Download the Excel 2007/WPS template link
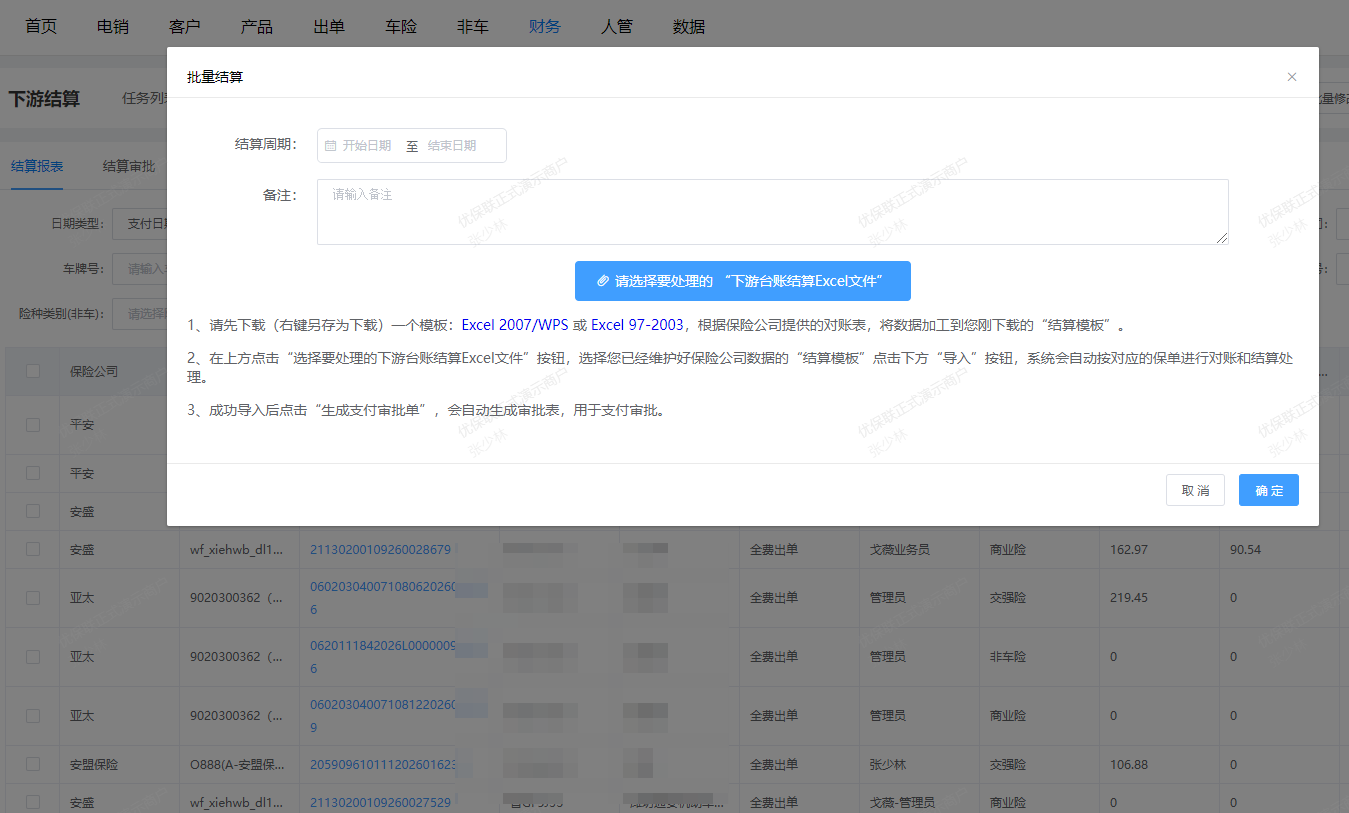Screen dimensions: 1349x813 [x=514, y=325]
